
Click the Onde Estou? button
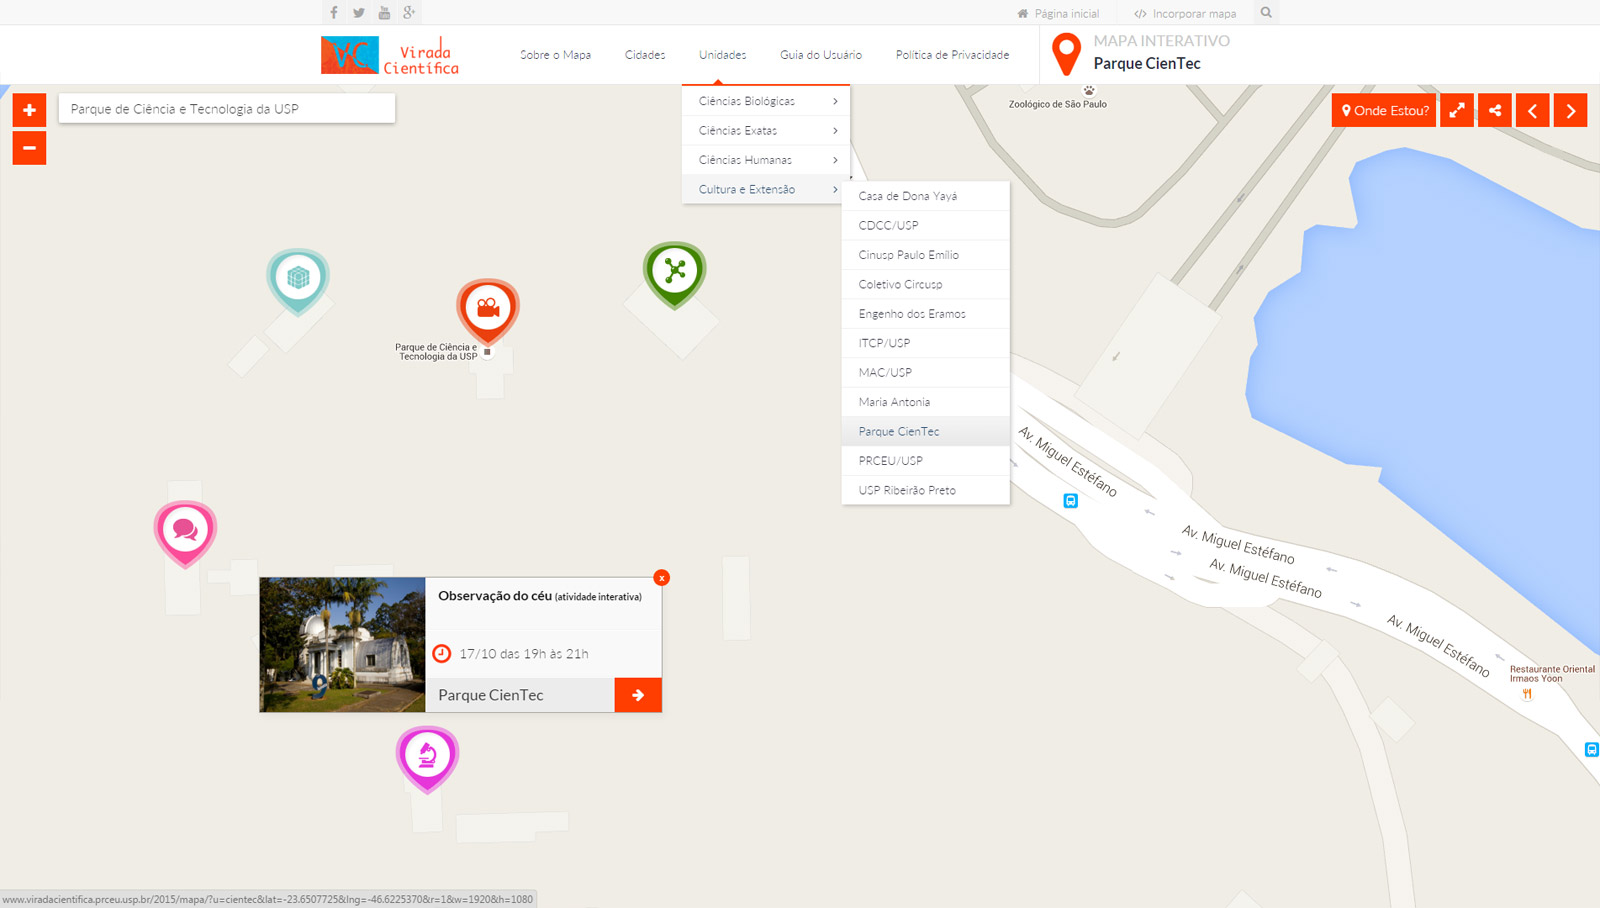[x=1384, y=110]
